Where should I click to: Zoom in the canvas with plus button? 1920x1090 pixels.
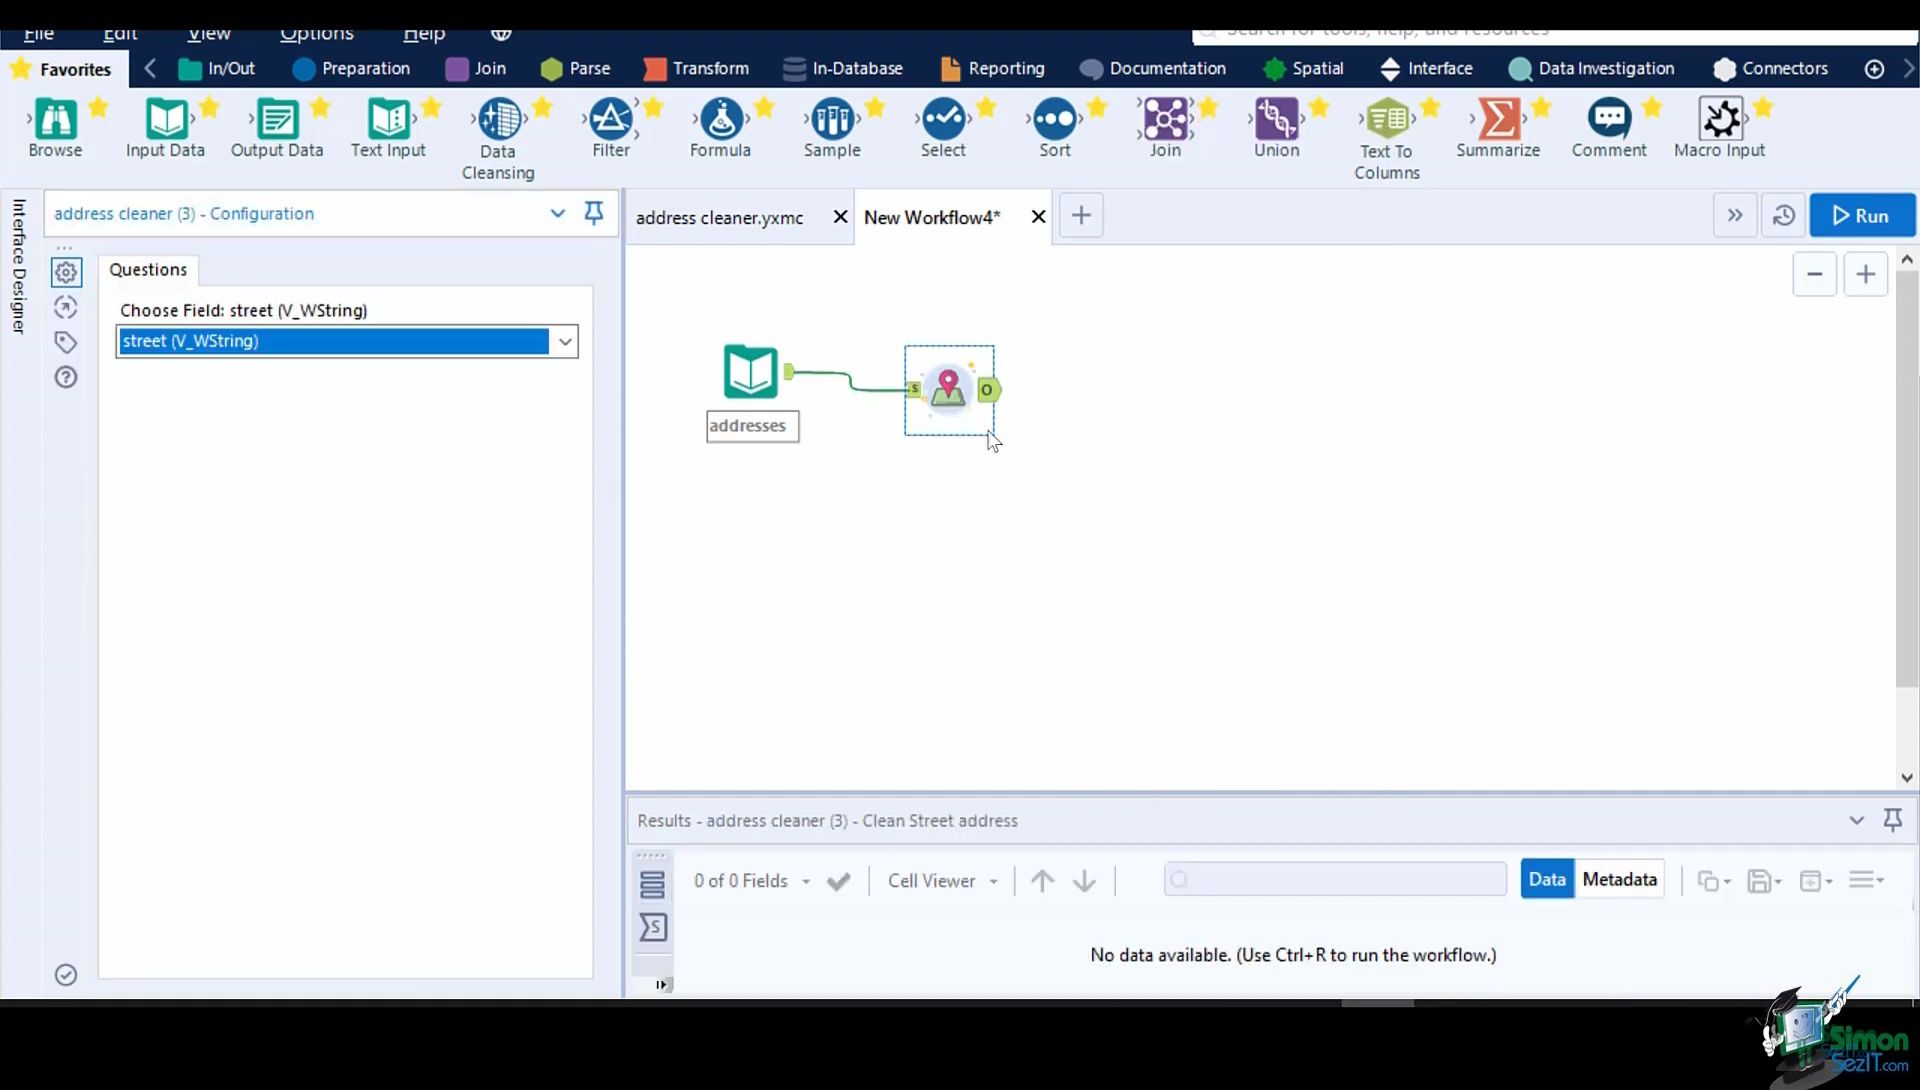[1866, 274]
